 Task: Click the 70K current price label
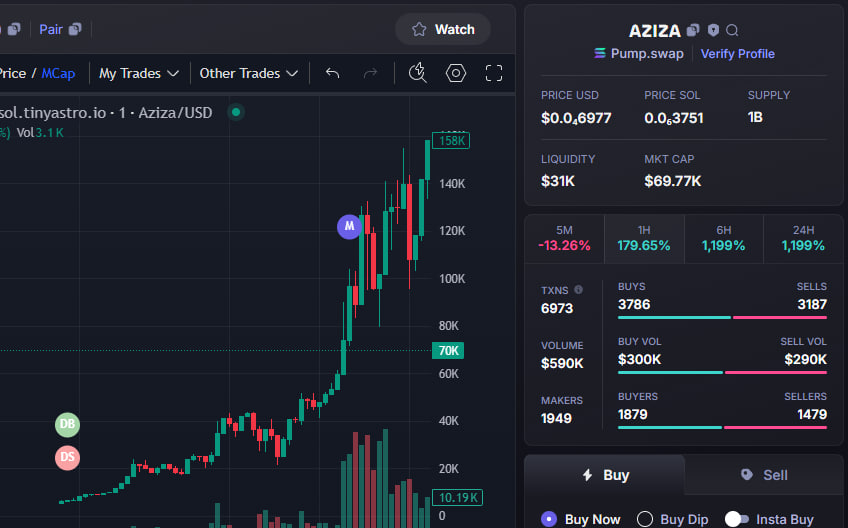[x=448, y=351]
